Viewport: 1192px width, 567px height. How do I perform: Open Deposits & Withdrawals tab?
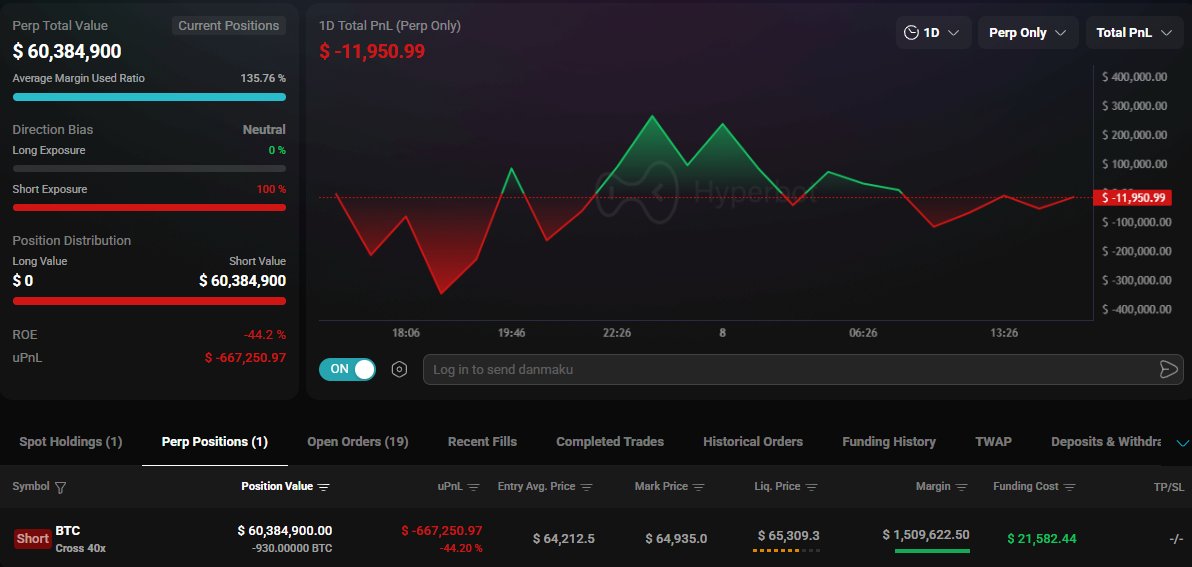(x=1106, y=442)
